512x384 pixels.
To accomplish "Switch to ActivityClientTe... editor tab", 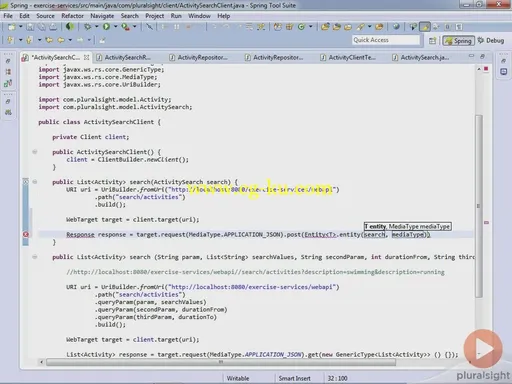I will (352, 58).
